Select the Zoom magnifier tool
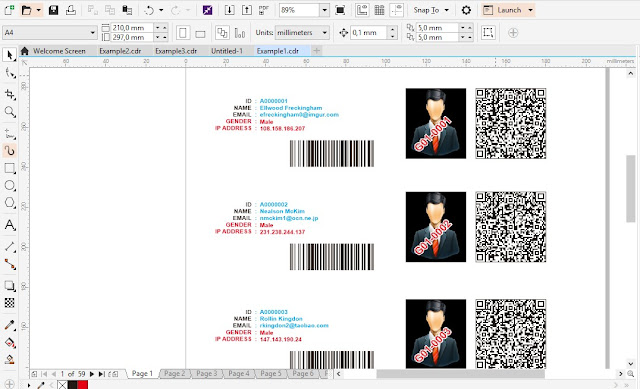Screen dimensions: 640x389 click(x=10, y=112)
